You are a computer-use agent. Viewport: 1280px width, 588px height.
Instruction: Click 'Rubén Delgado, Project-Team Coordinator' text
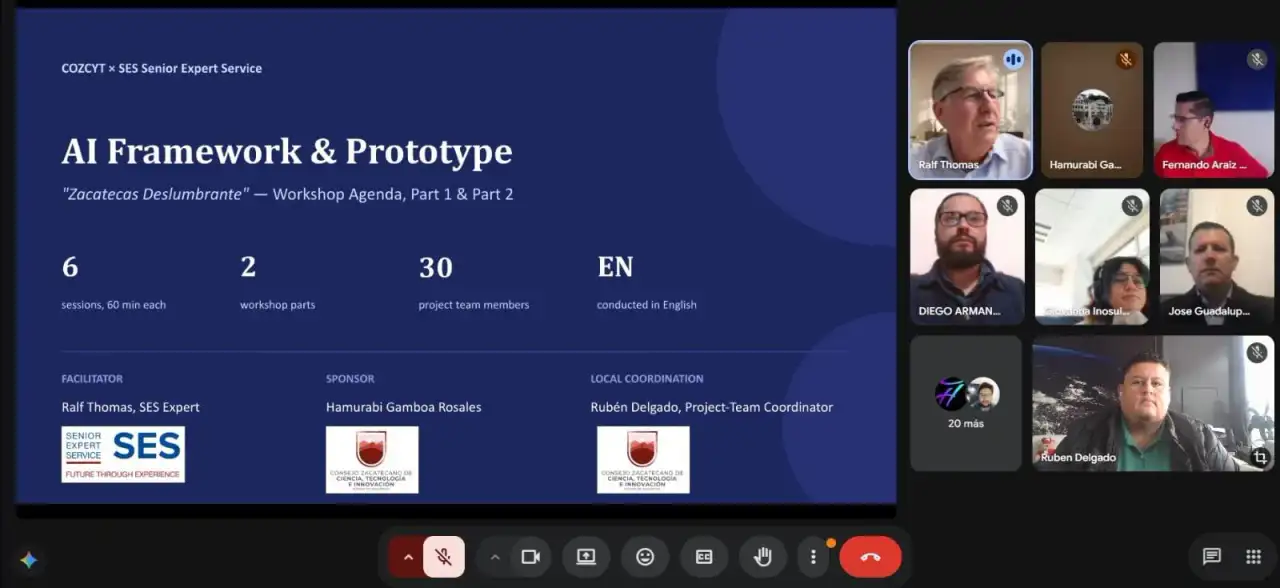(x=712, y=407)
